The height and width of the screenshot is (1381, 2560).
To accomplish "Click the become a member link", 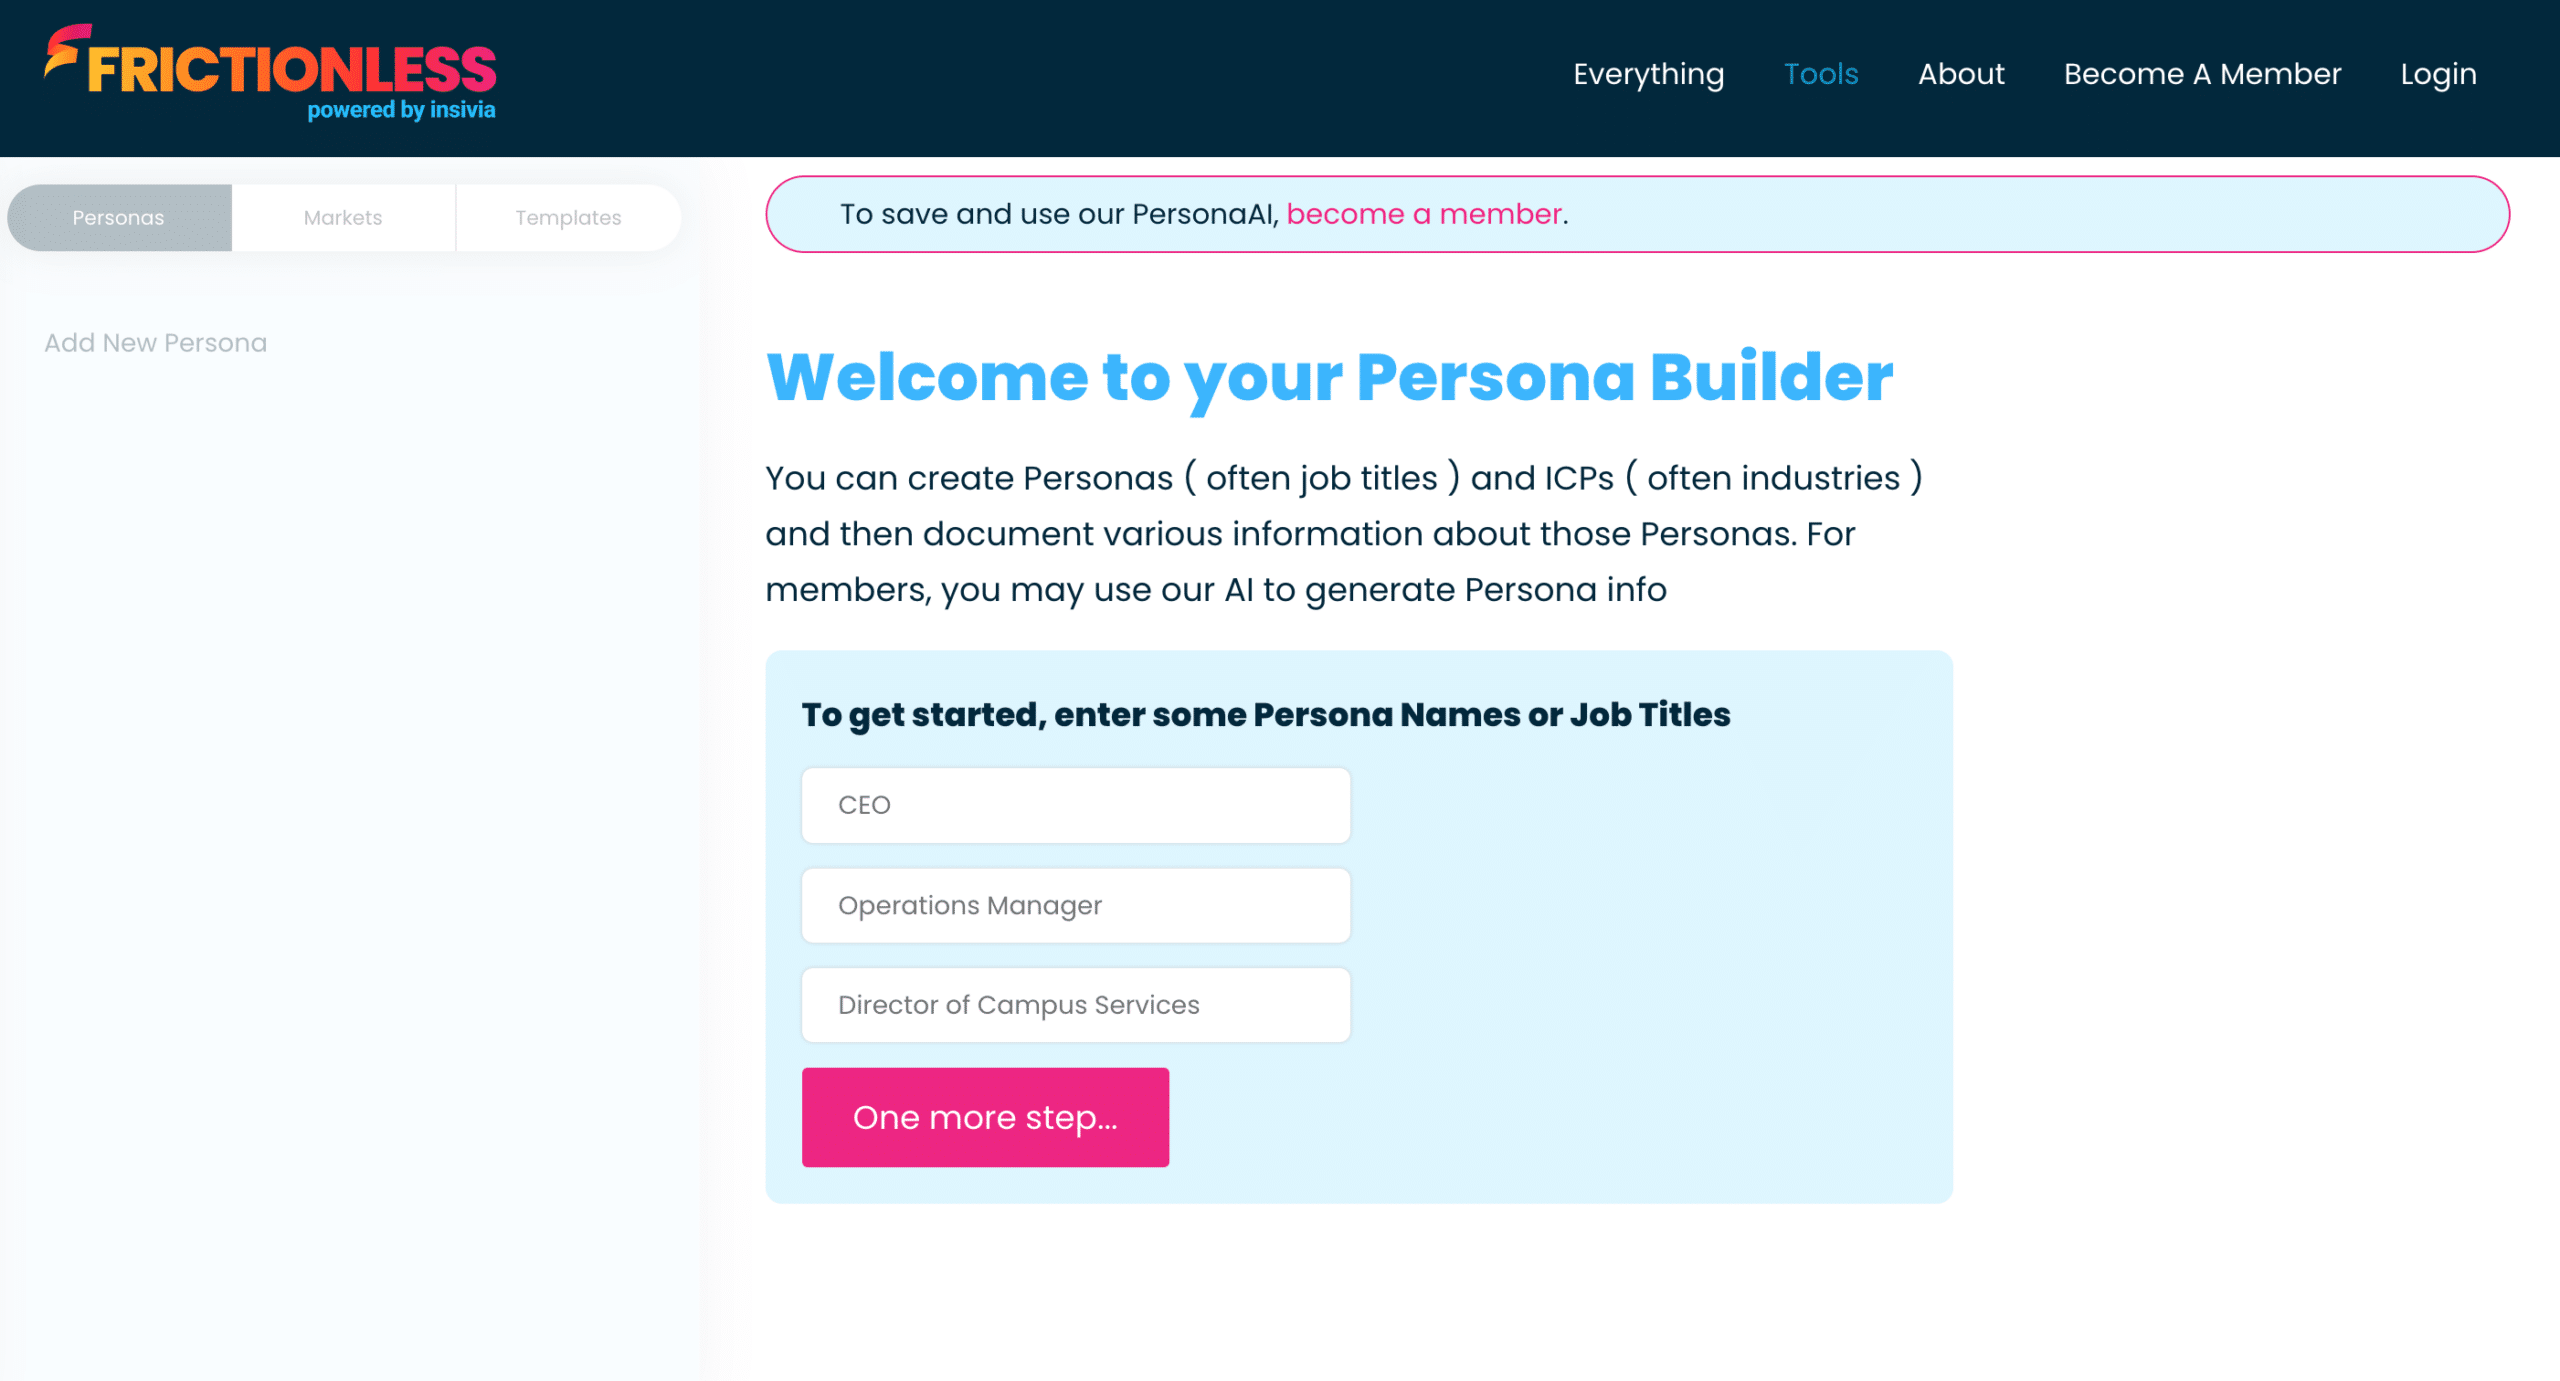I will 1423,214.
